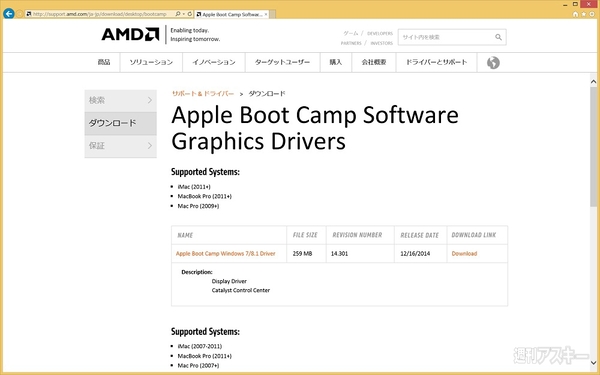Screen dimensions: 600x375
Task: Click the globe region selector icon
Action: tap(493, 62)
